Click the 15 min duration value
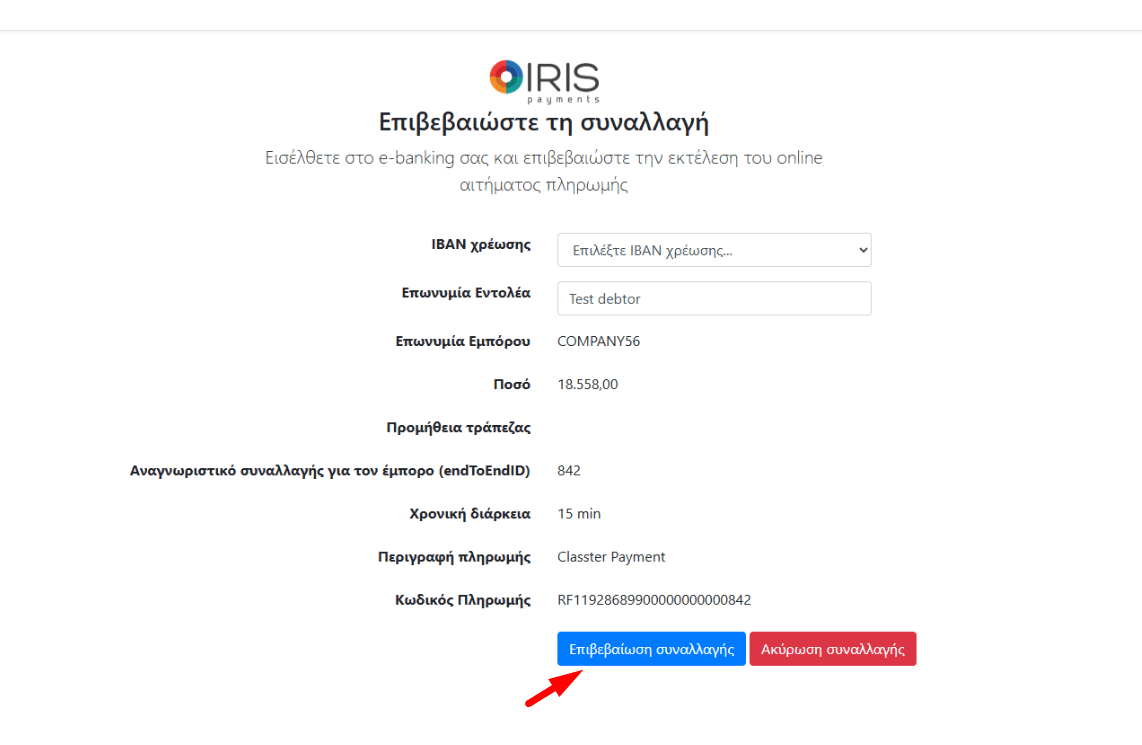1142x745 pixels. 579,513
